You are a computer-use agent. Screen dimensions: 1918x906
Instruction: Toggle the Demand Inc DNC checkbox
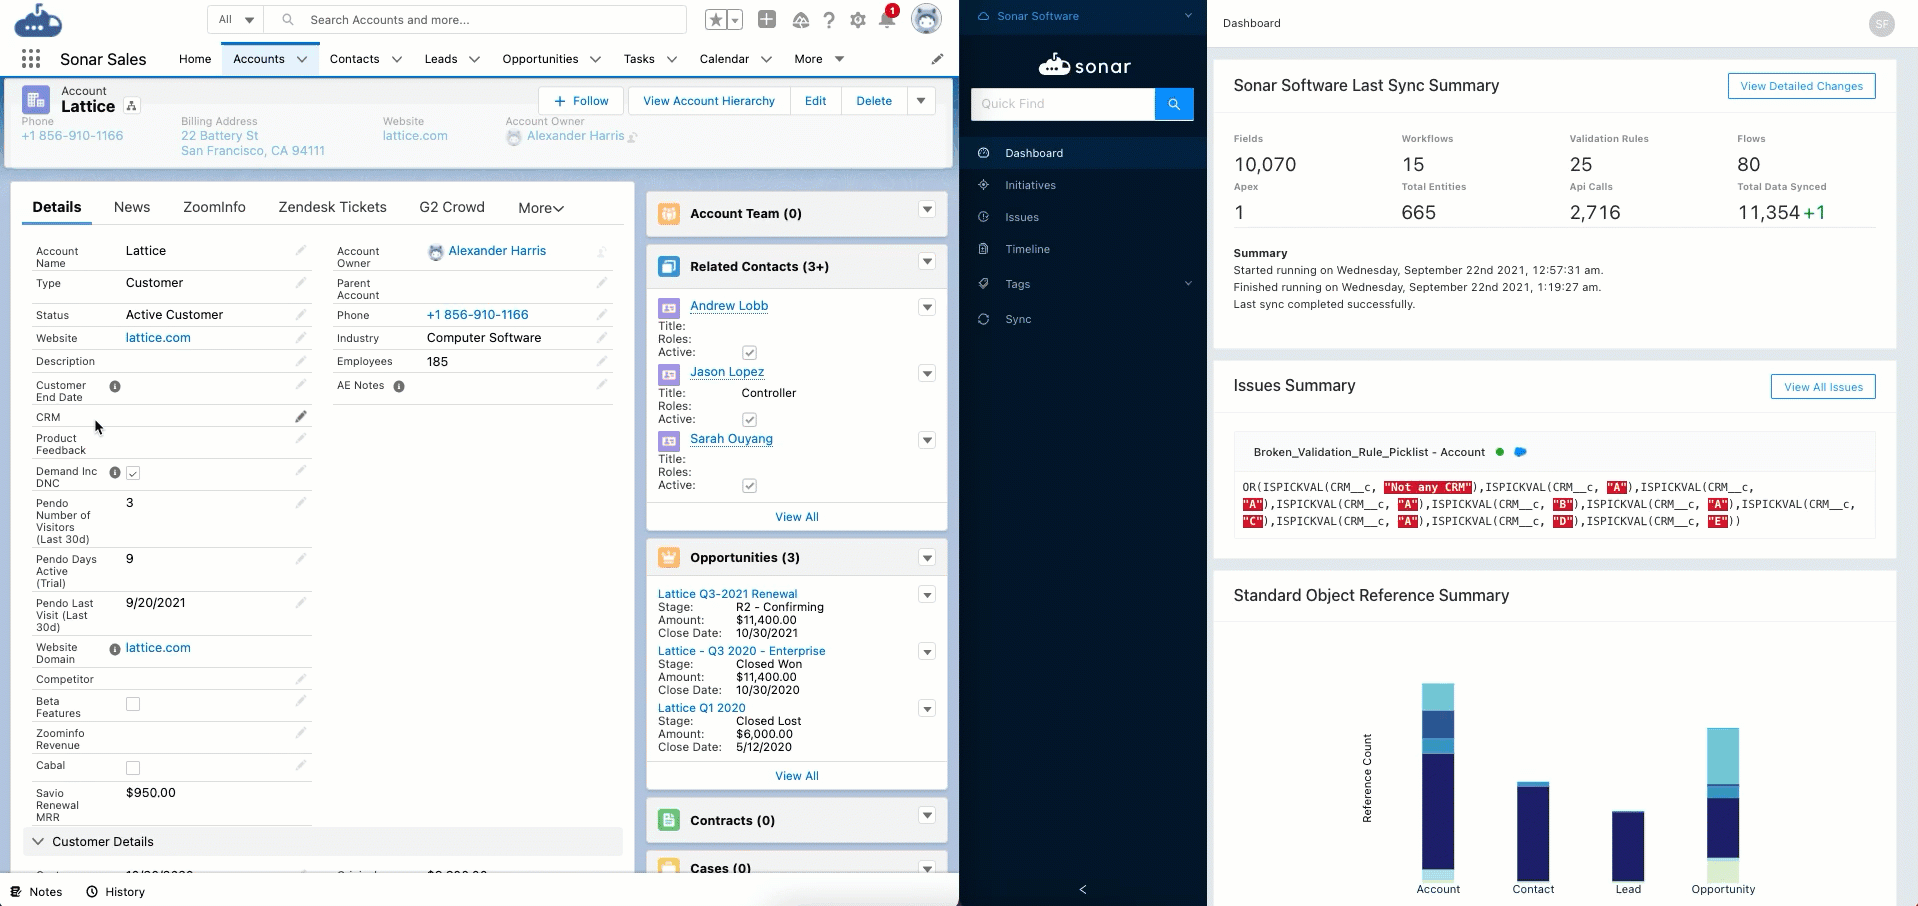(x=133, y=473)
